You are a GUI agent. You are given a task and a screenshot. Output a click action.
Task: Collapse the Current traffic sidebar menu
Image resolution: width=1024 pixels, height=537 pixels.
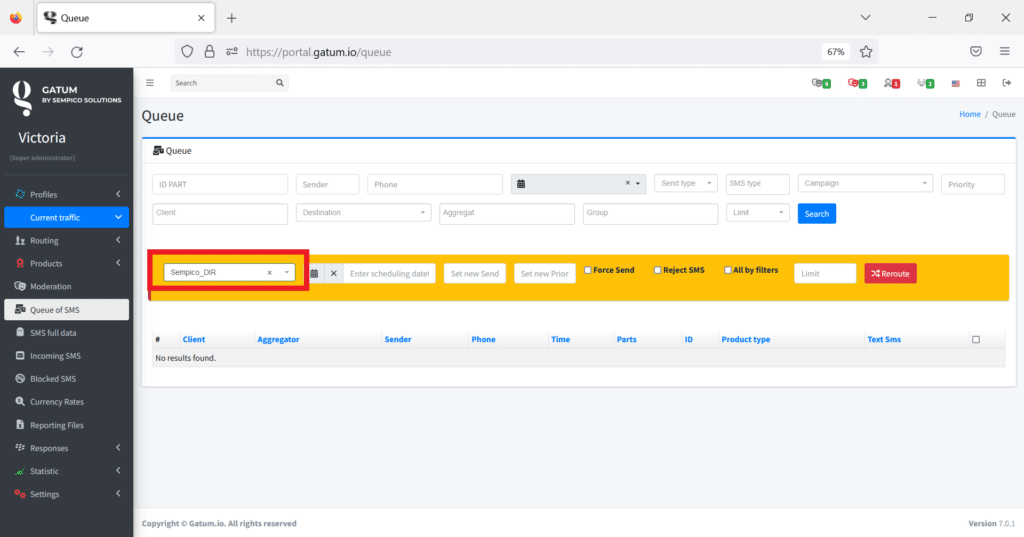66,218
